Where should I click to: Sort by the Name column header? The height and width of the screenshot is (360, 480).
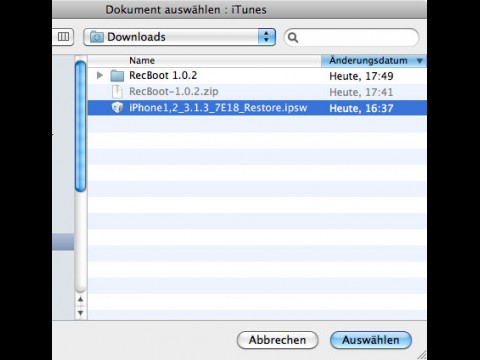tap(204, 61)
